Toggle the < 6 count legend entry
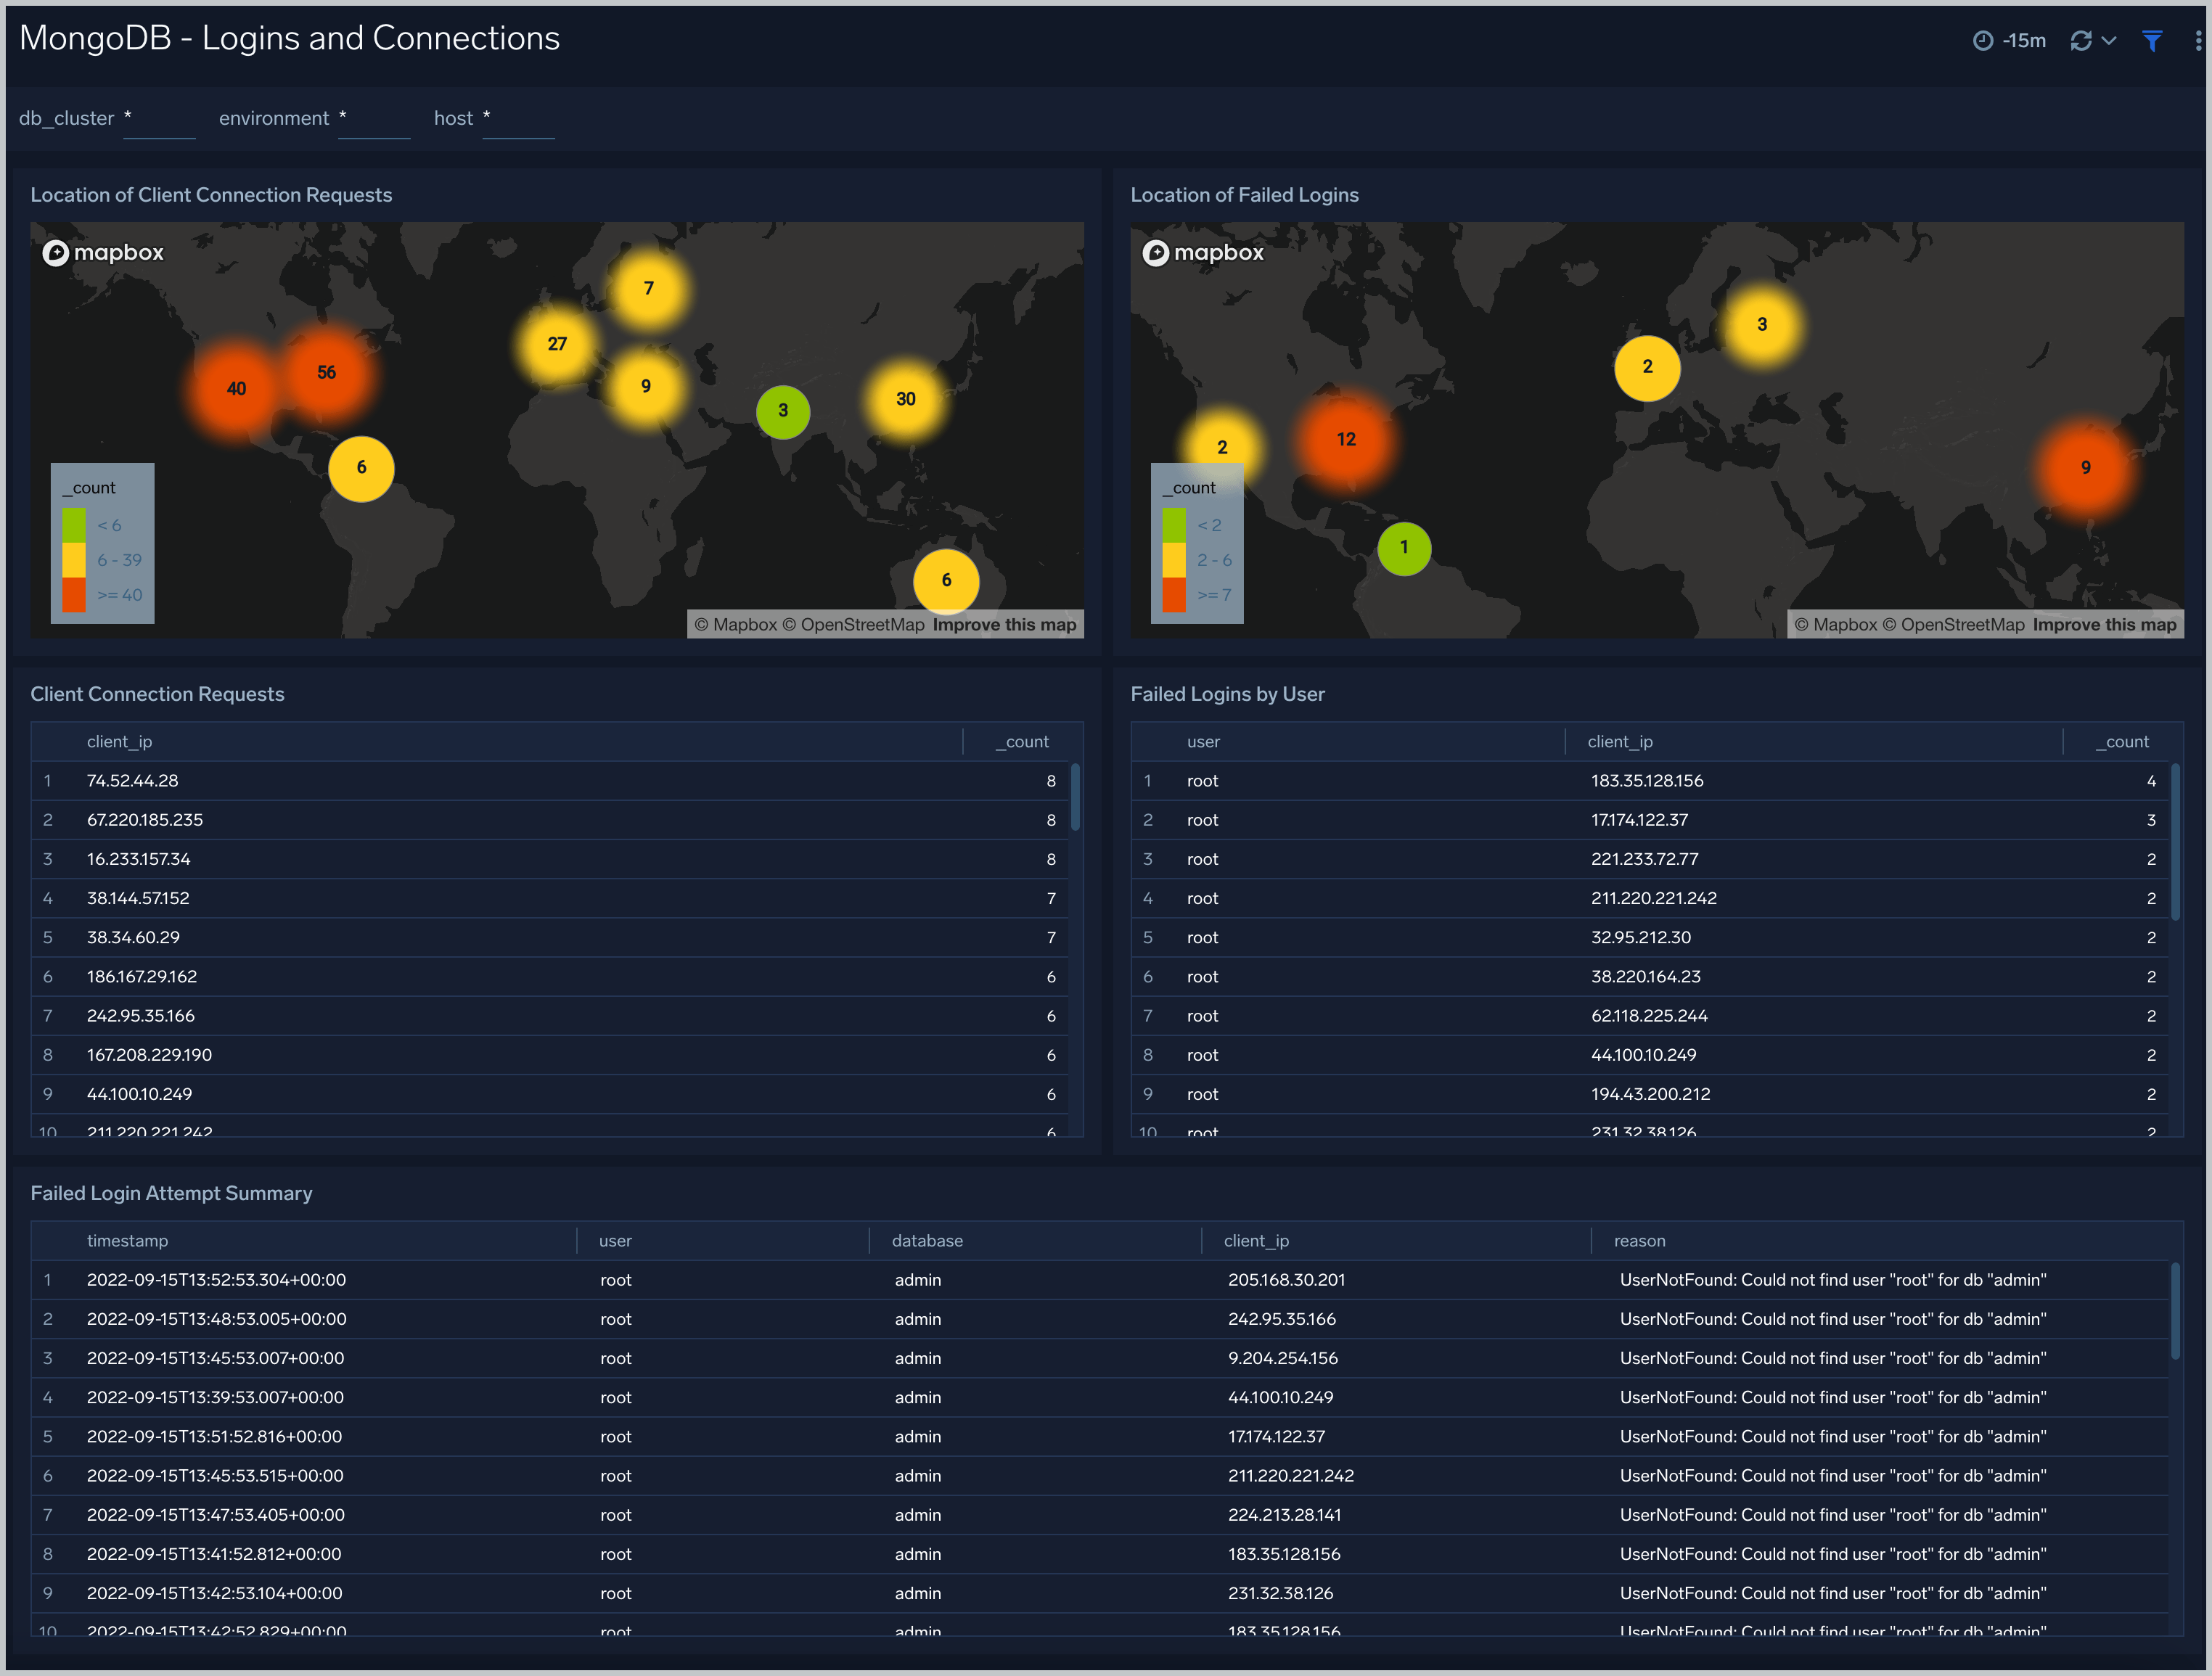 pyautogui.click(x=75, y=524)
